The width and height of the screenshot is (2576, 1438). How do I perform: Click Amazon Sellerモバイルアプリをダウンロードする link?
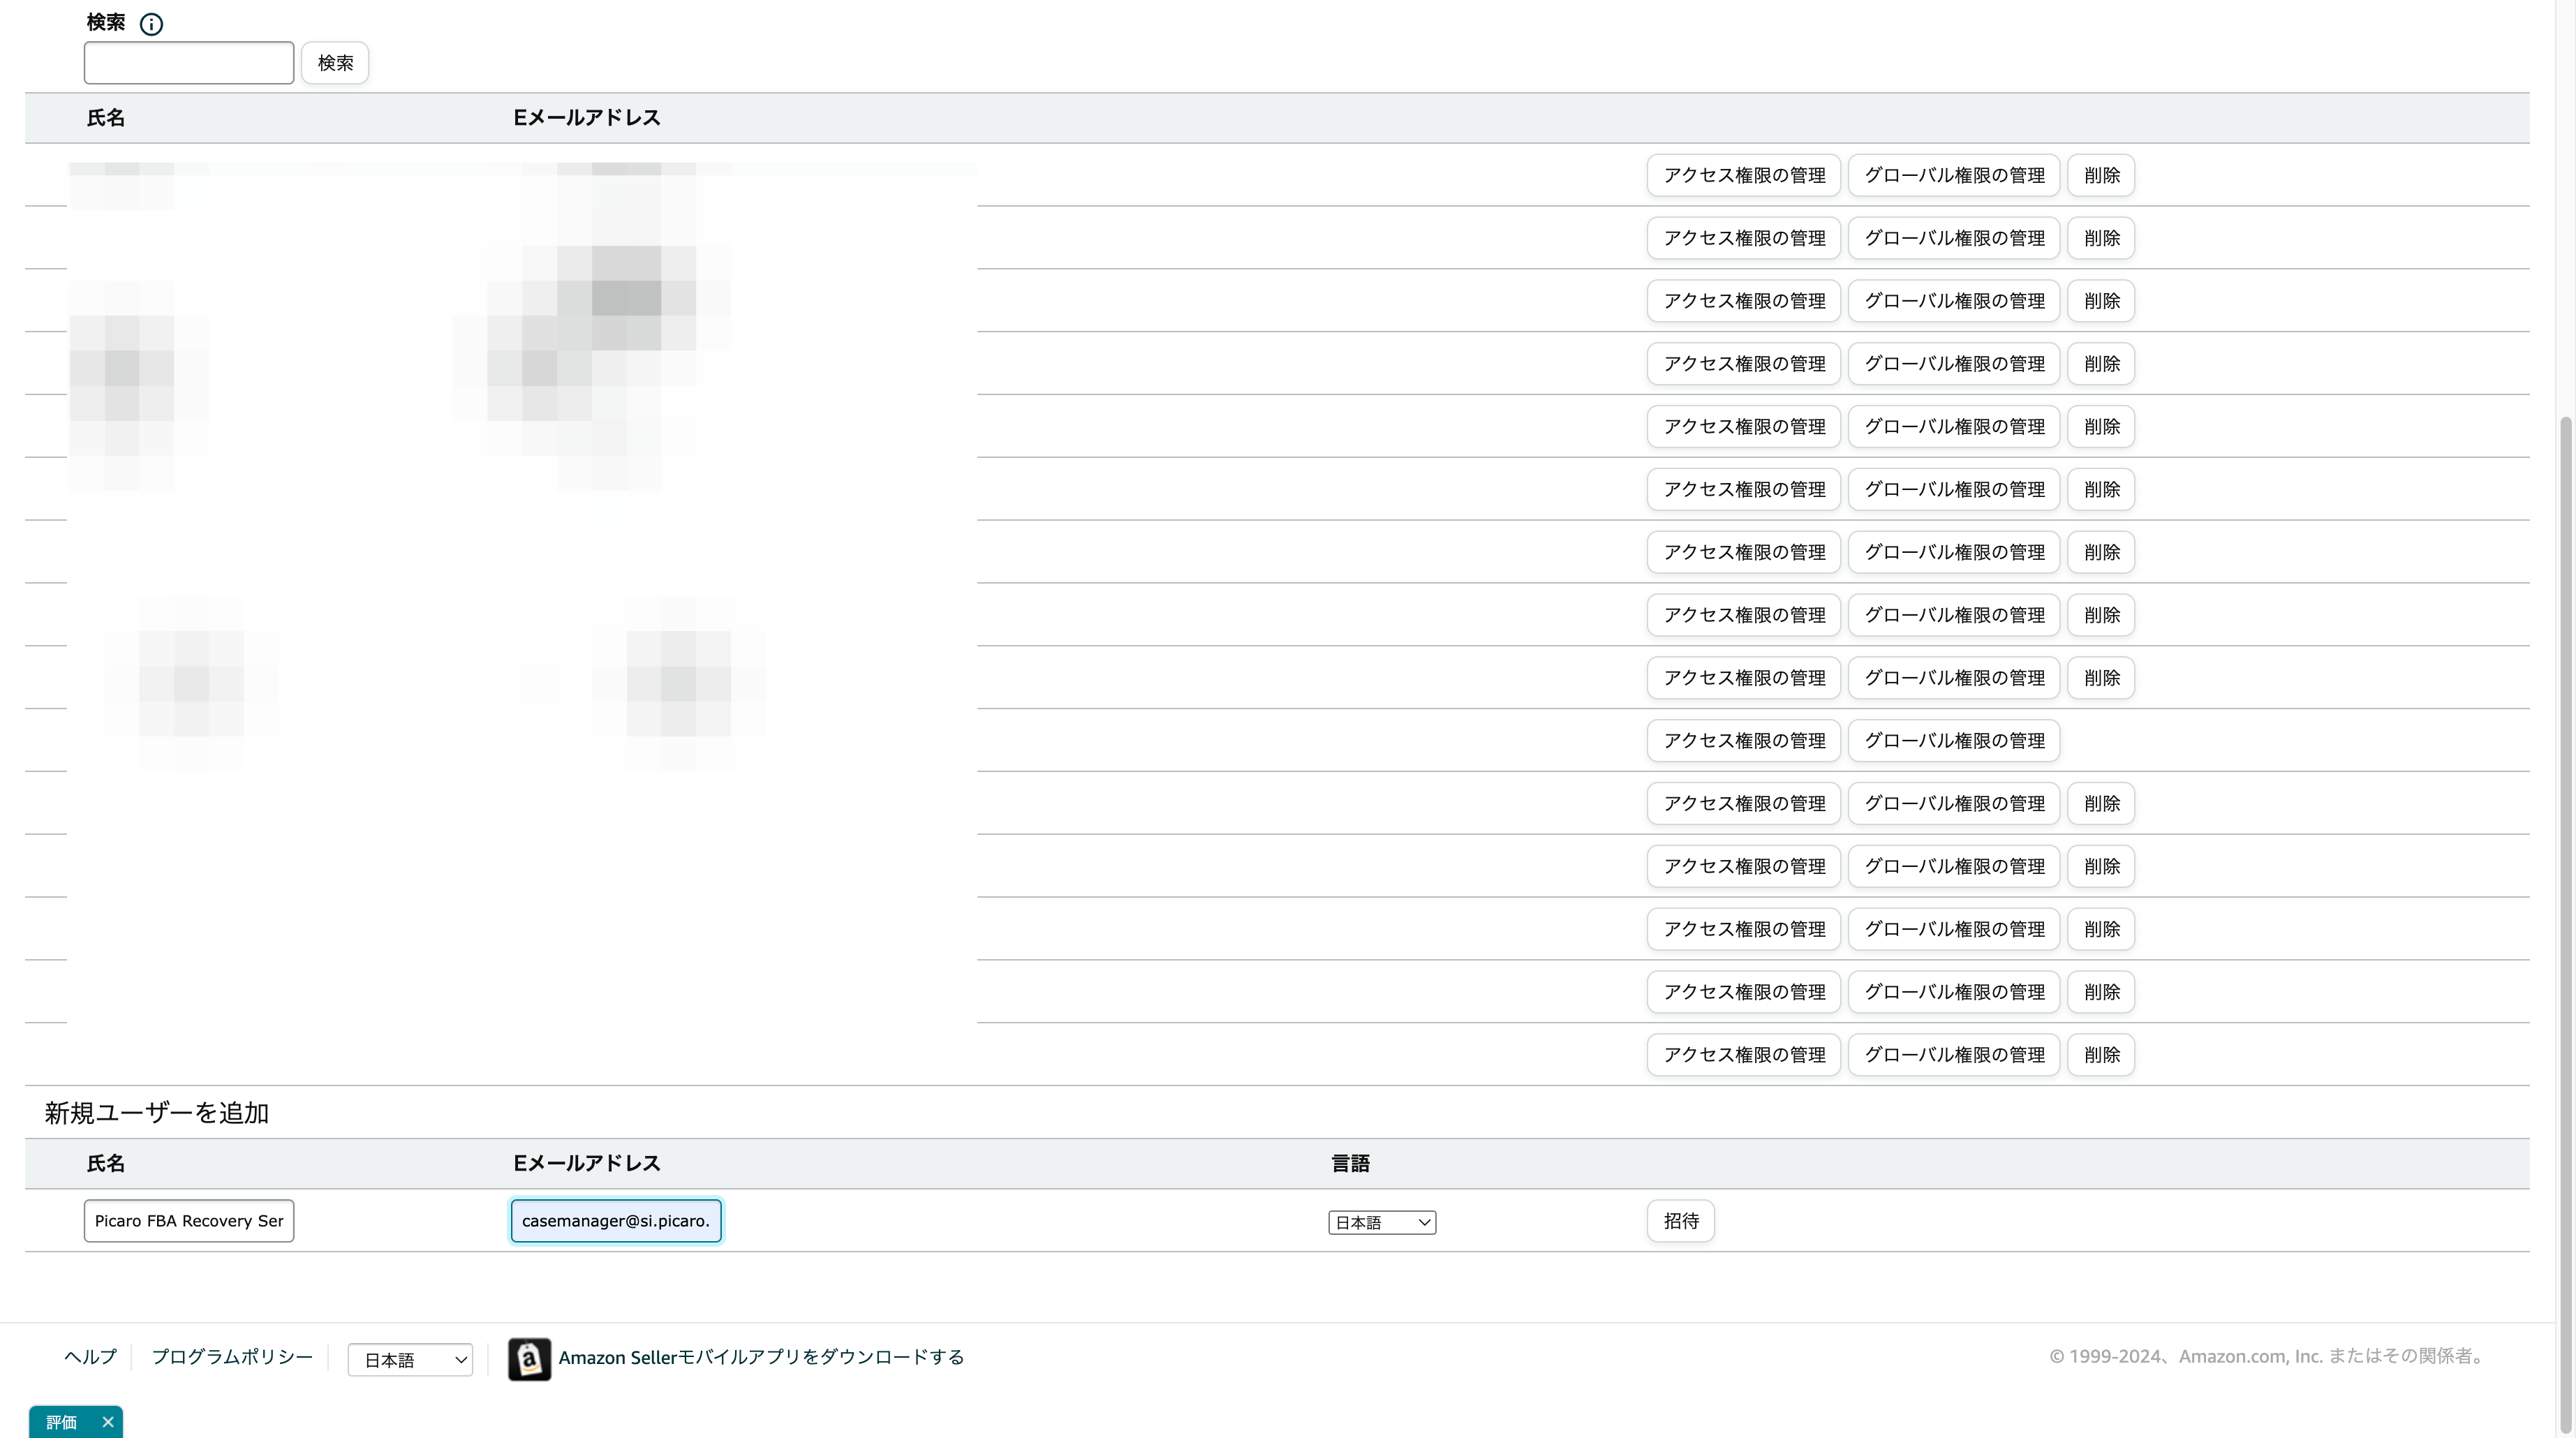pos(761,1357)
